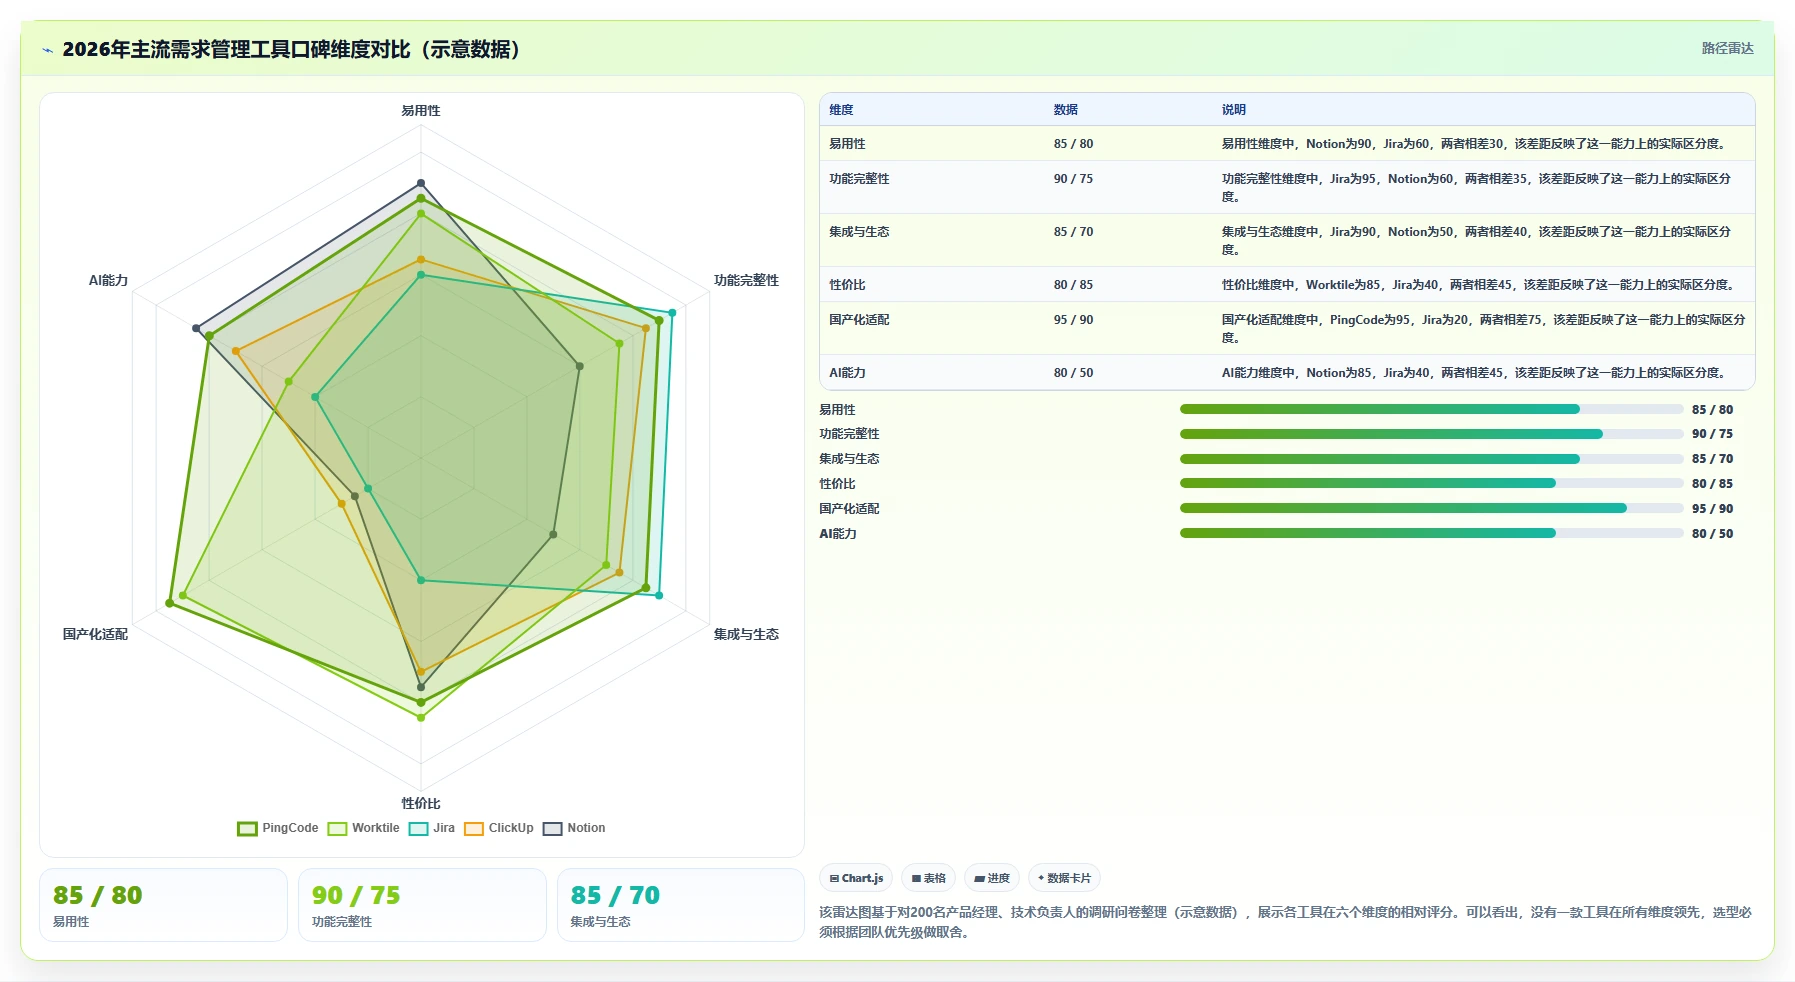This screenshot has height=982, width=1795.
Task: Toggle Notion series in chart legend
Action: tap(574, 828)
